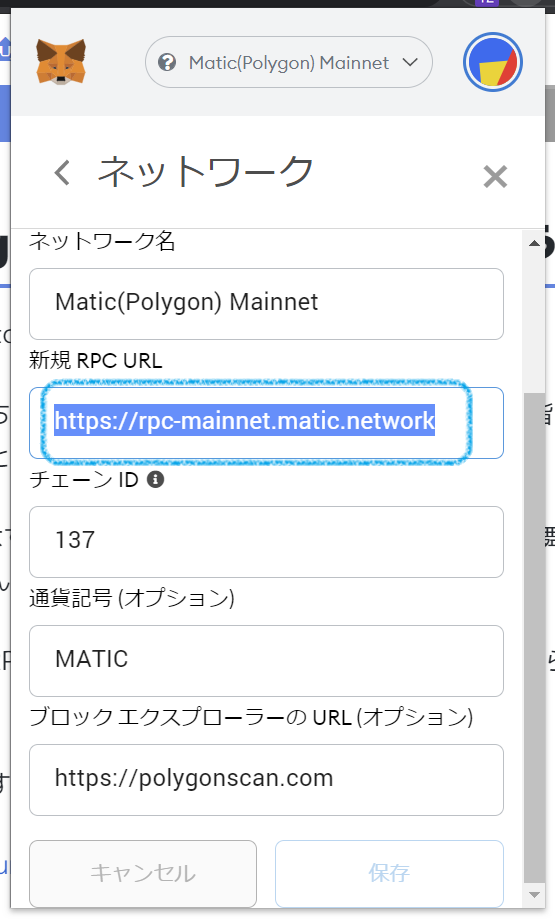555x920 pixels.
Task: Click the vertical scrollbar thumb
Action: [x=534, y=638]
